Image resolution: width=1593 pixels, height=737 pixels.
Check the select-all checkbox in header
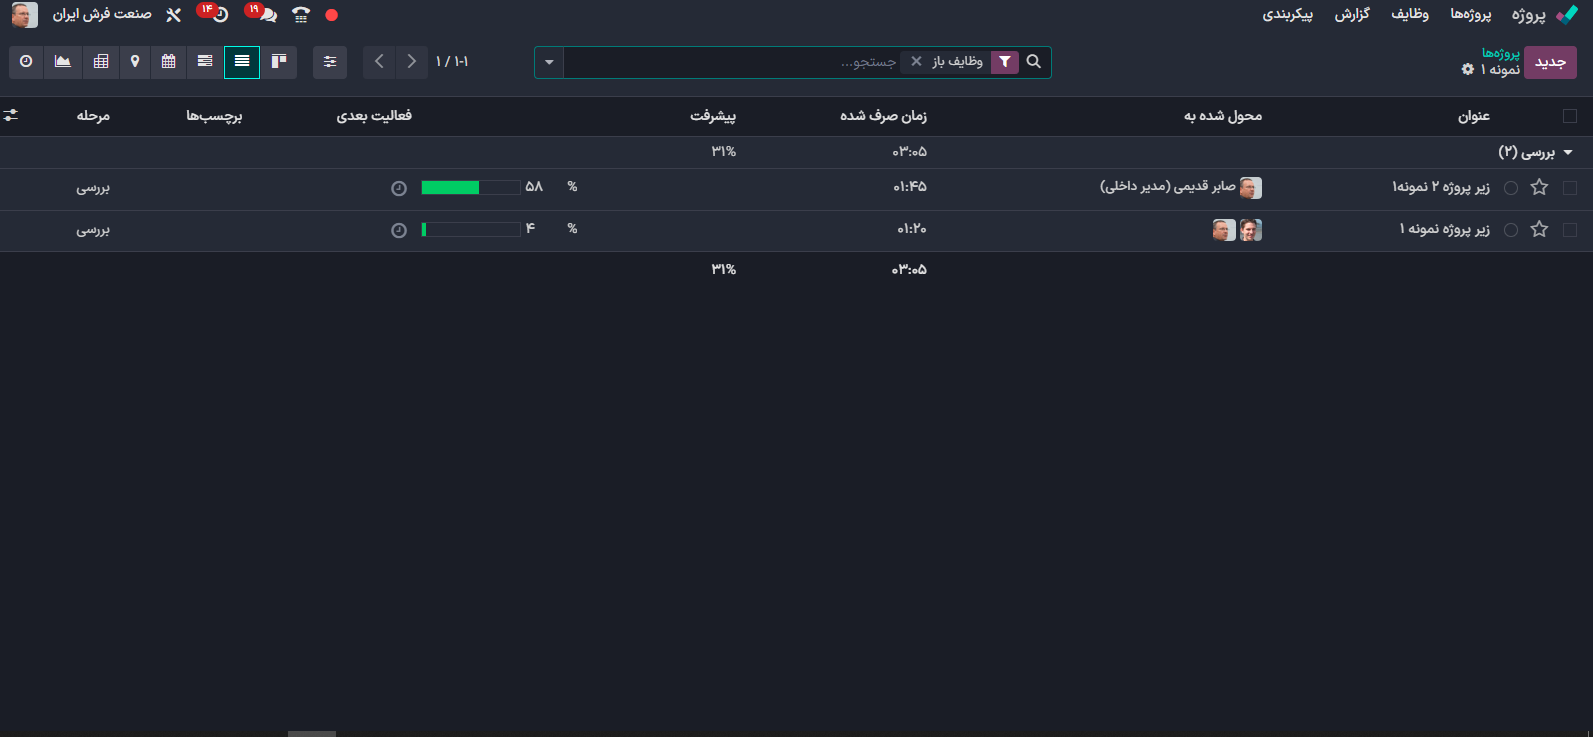(1569, 116)
